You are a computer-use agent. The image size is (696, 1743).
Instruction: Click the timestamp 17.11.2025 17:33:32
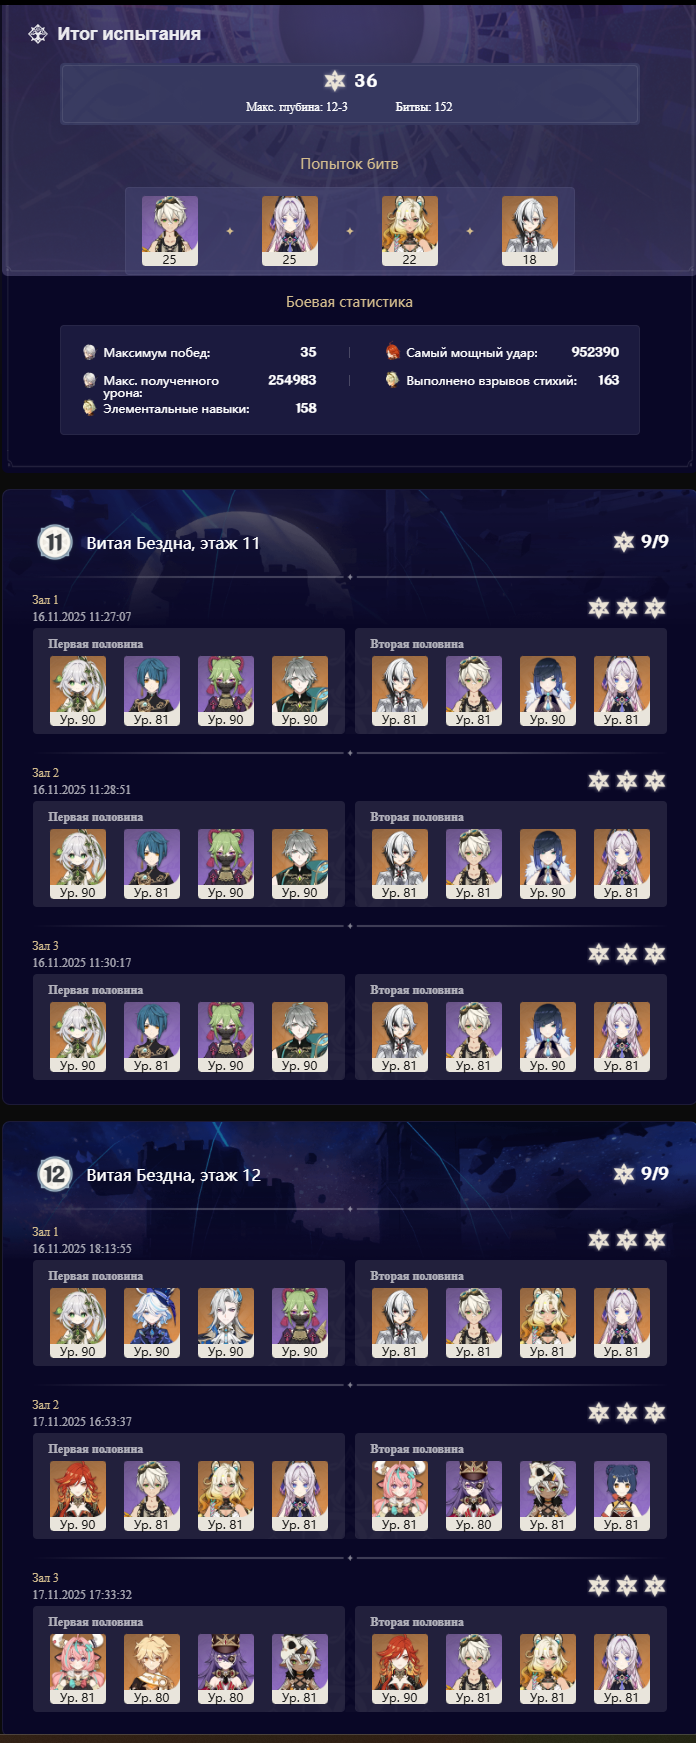[82, 1595]
